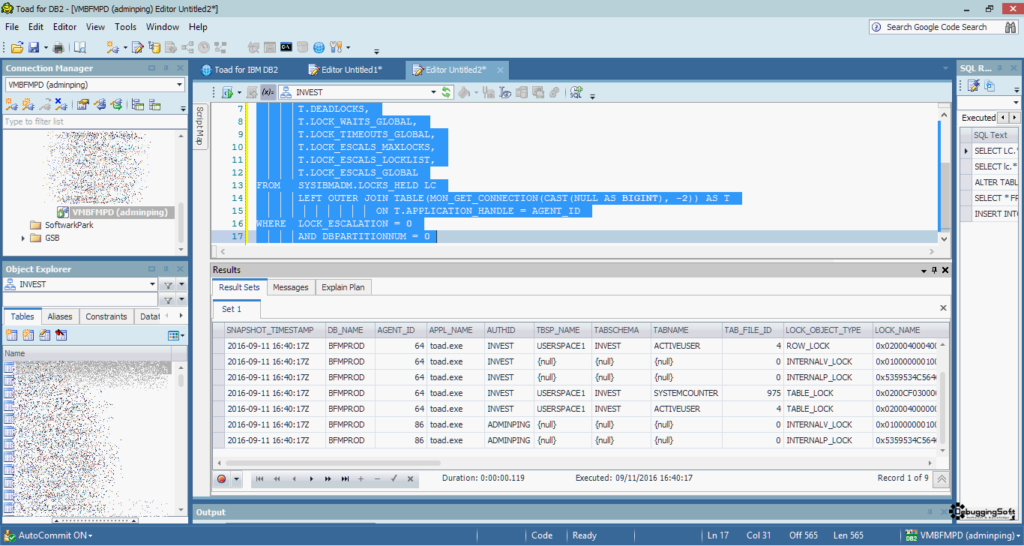Click the Save disk icon in main toolbar
The width and height of the screenshot is (1024, 546).
tap(33, 47)
